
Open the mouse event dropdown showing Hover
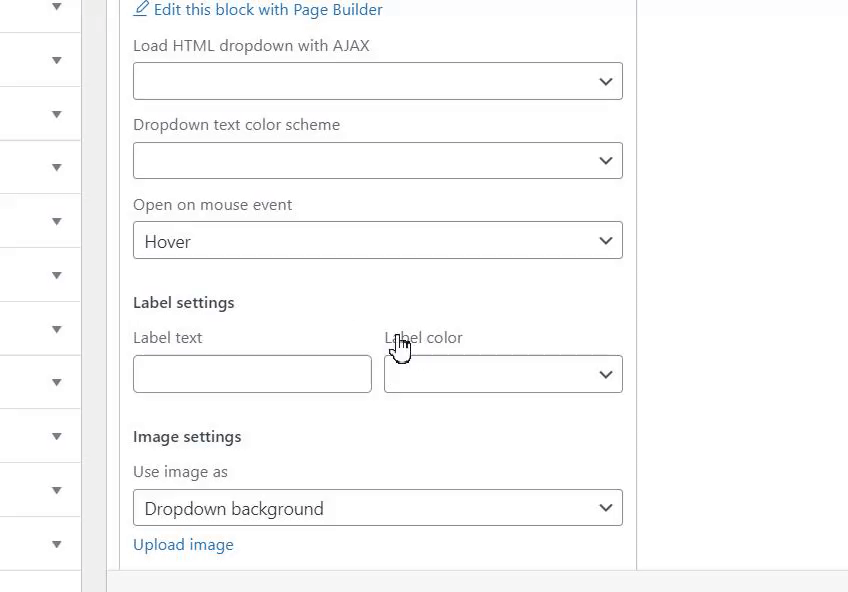coord(377,241)
